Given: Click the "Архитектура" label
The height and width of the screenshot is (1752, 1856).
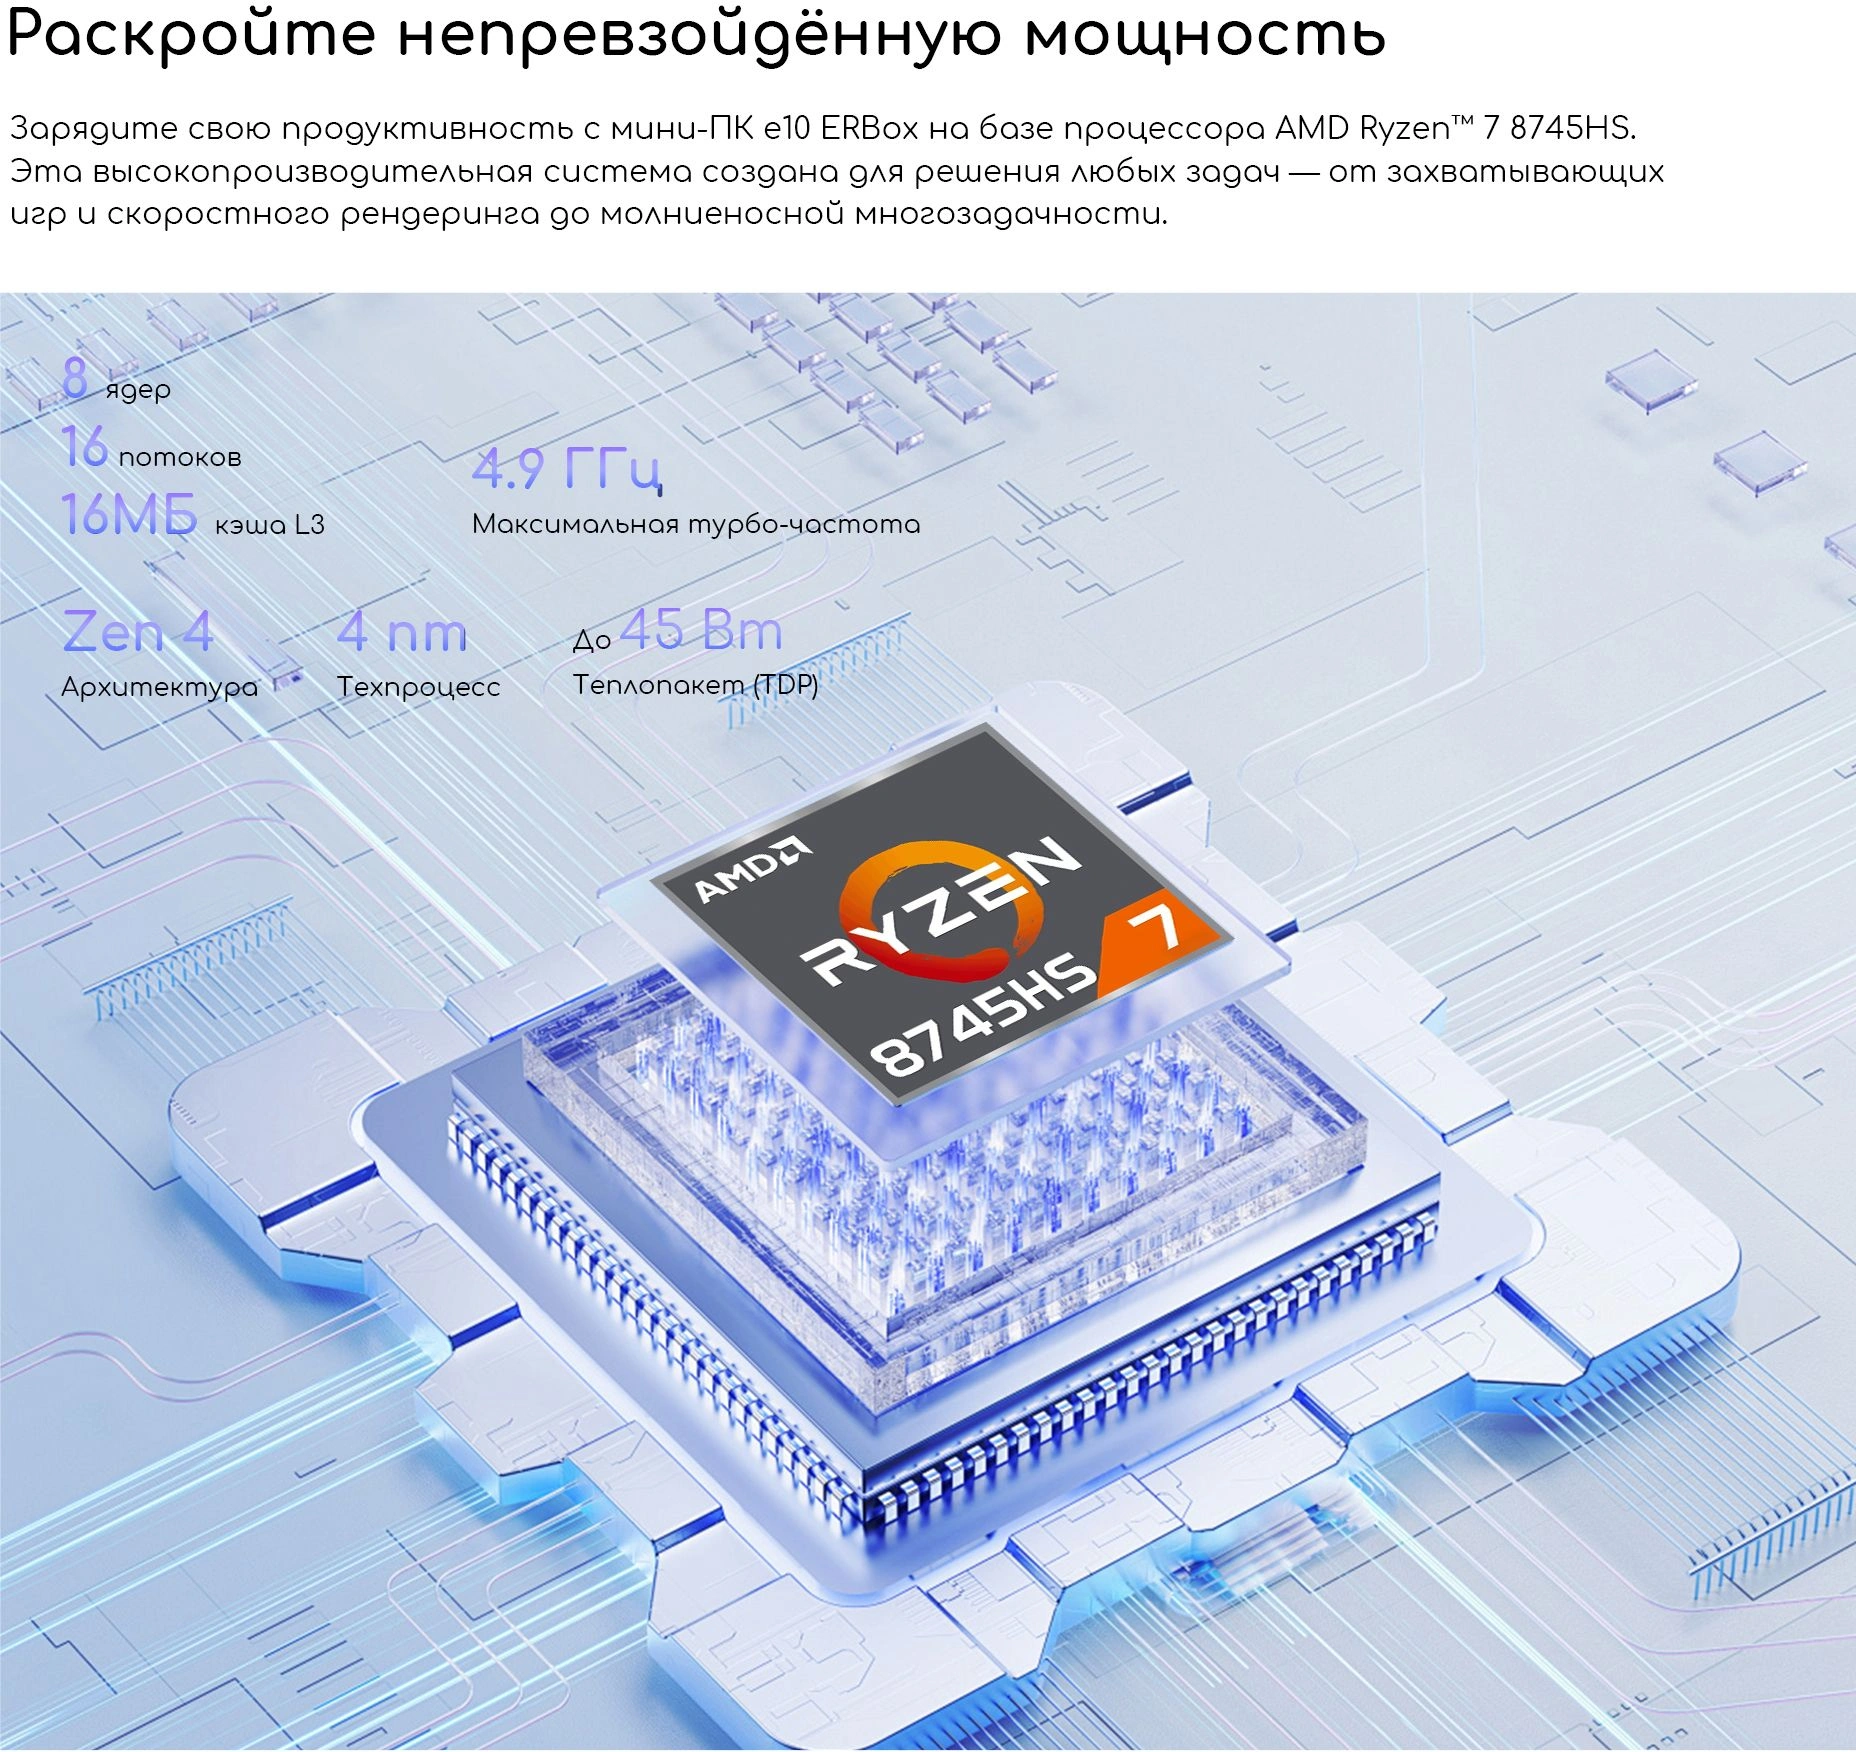Looking at the screenshot, I should pos(159,687).
